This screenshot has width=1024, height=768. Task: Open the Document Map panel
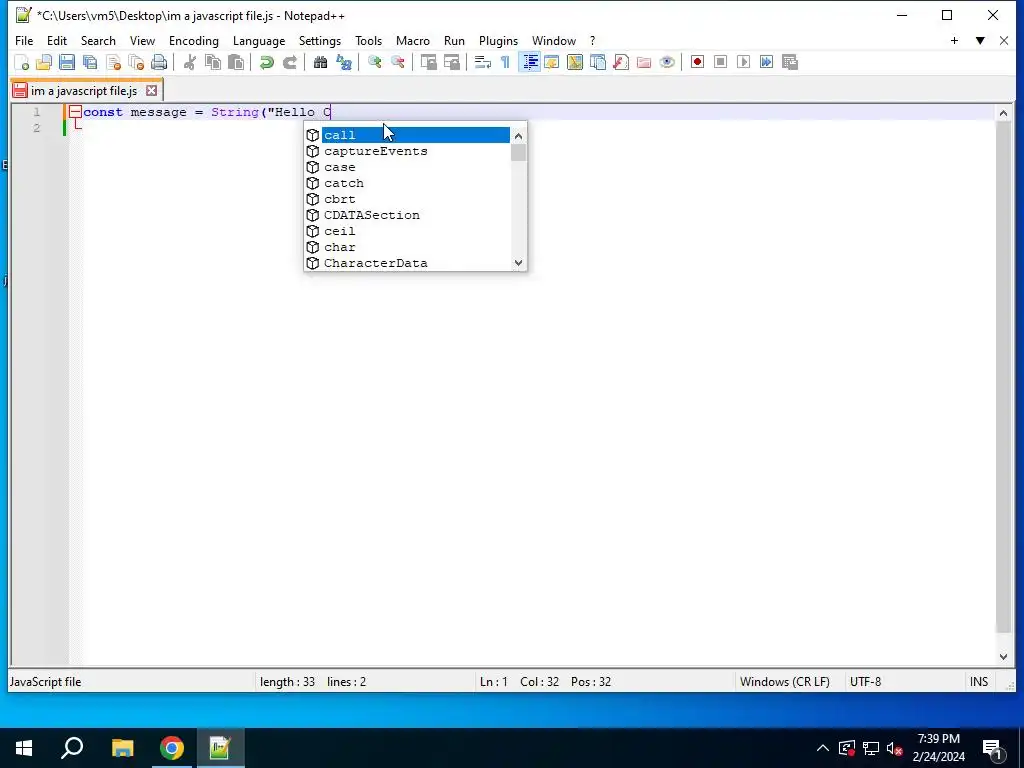575,62
